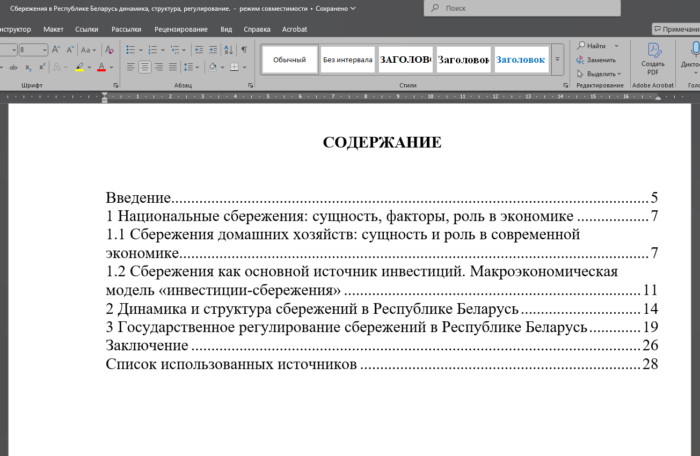Open the Справка tab
The image size is (700, 456).
(257, 29)
